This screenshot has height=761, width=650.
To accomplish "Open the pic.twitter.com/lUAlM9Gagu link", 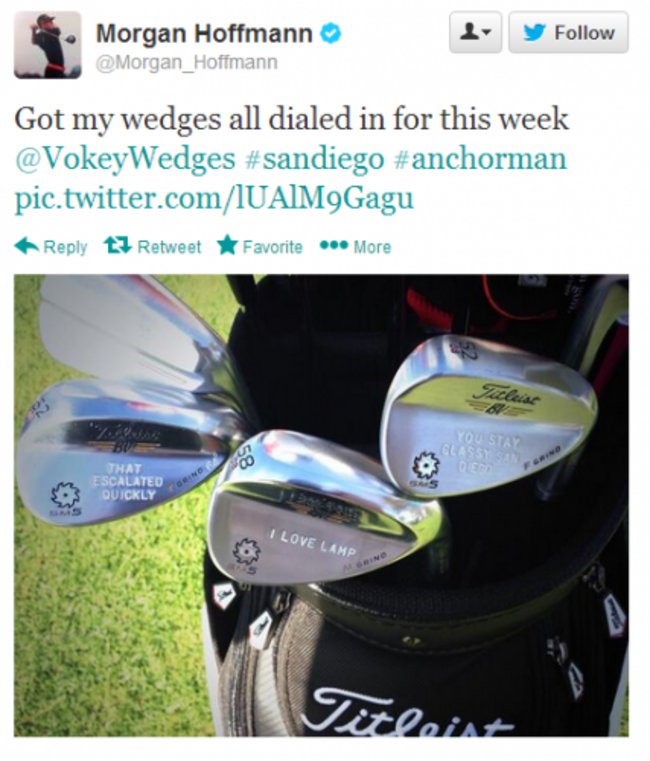I will [214, 199].
